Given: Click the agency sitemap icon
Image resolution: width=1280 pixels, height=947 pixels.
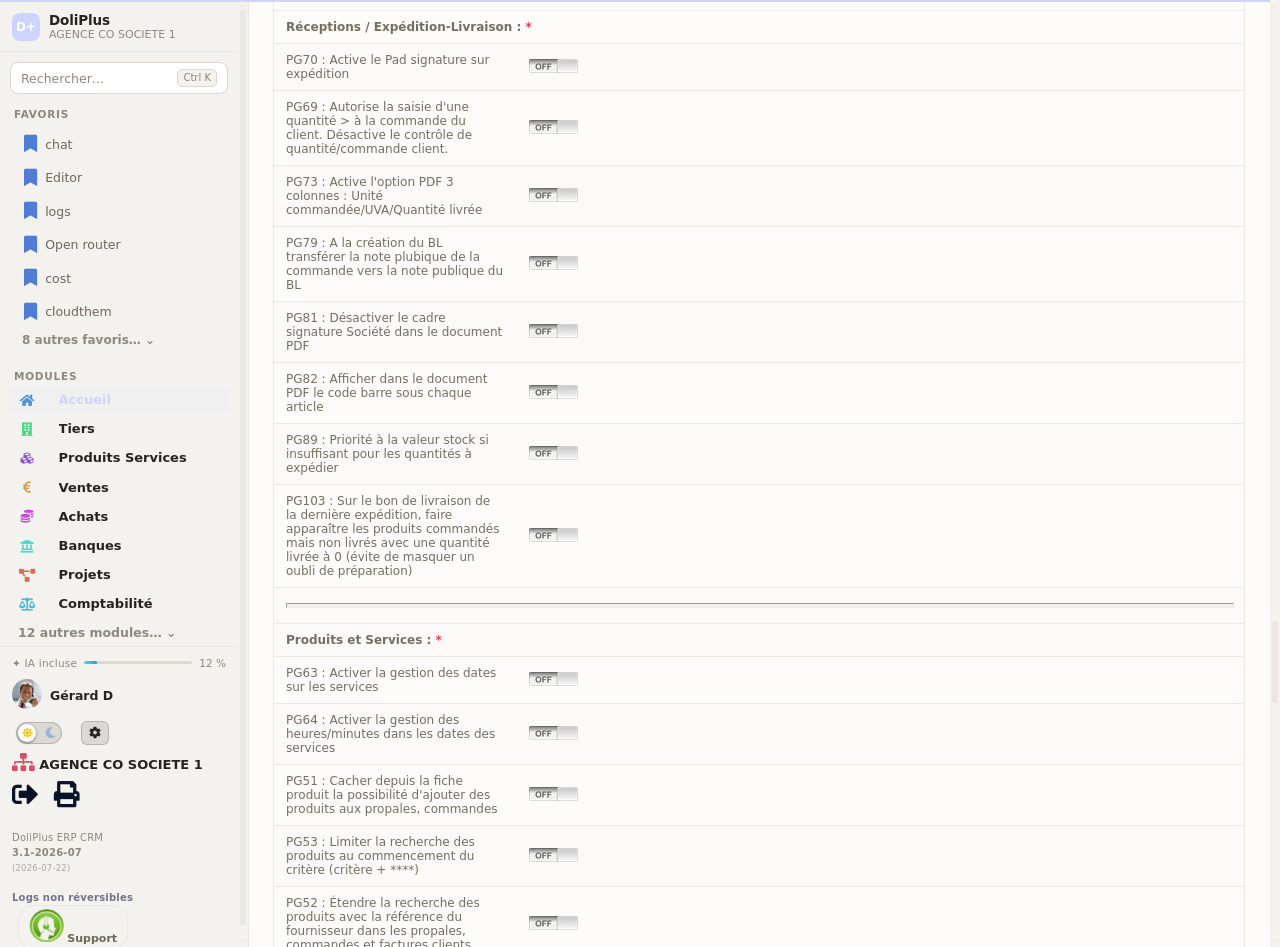Looking at the screenshot, I should 23,763.
